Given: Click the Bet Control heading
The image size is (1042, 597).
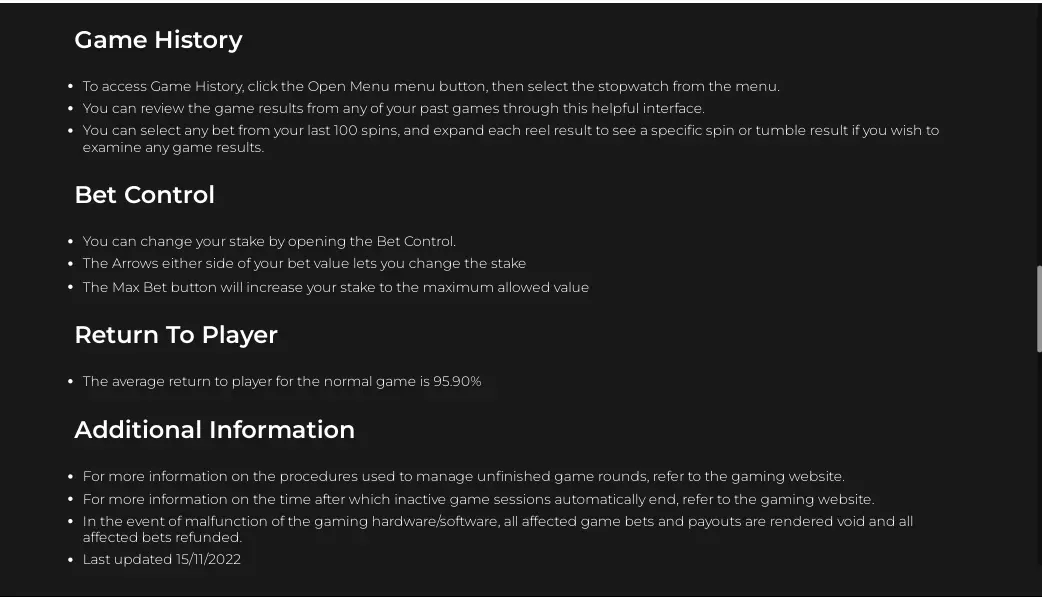Looking at the screenshot, I should [144, 195].
